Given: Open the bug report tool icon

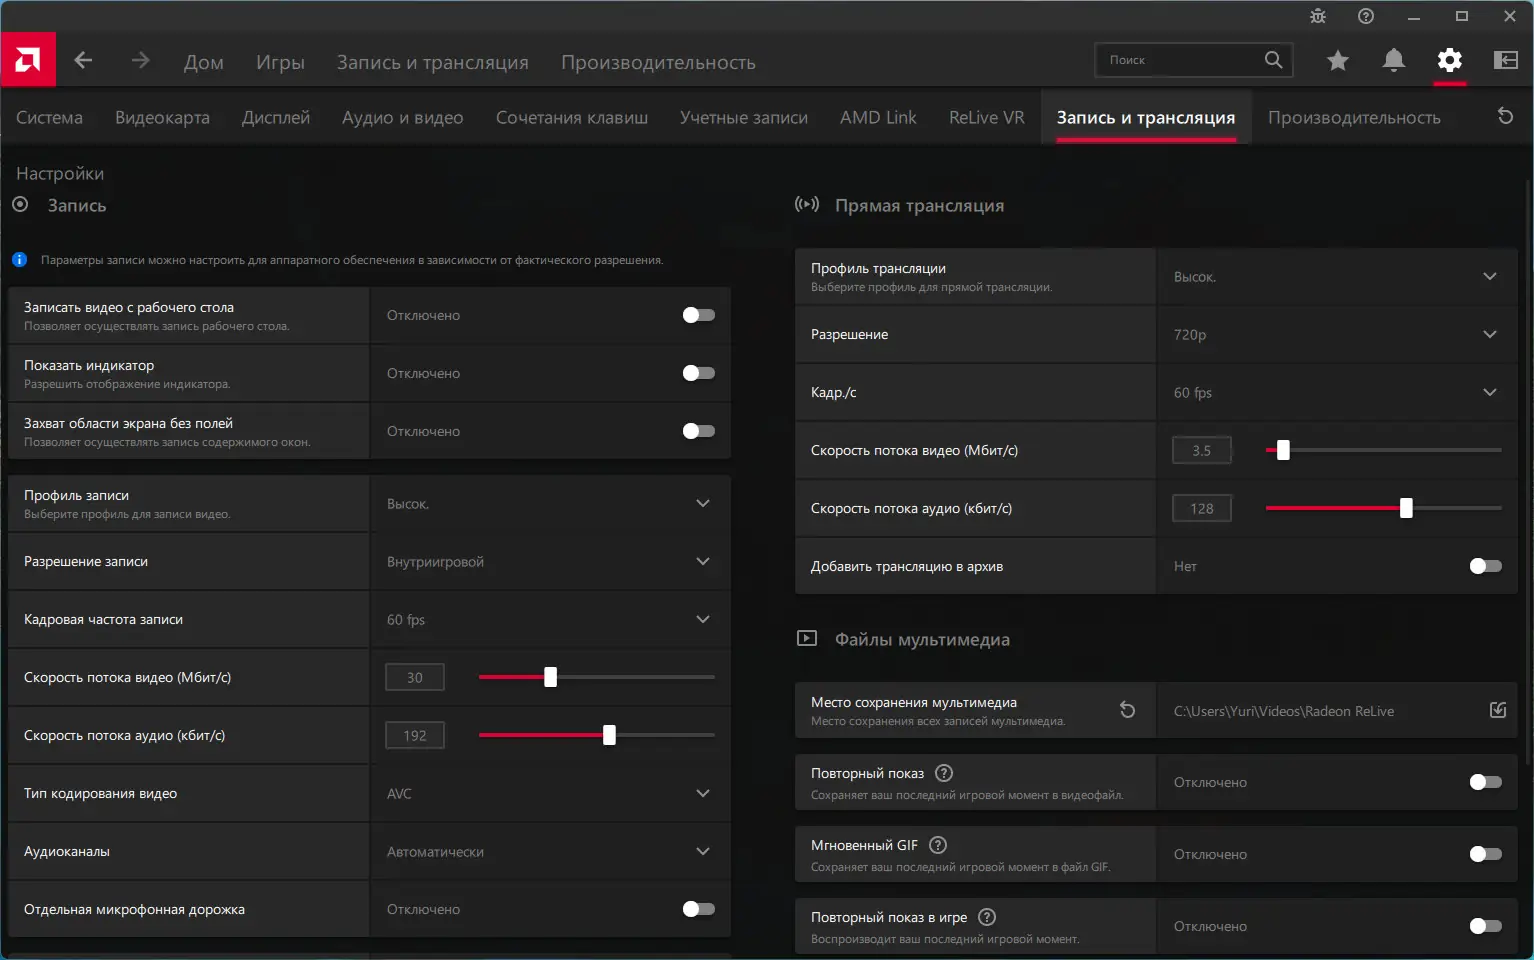Looking at the screenshot, I should [1318, 16].
